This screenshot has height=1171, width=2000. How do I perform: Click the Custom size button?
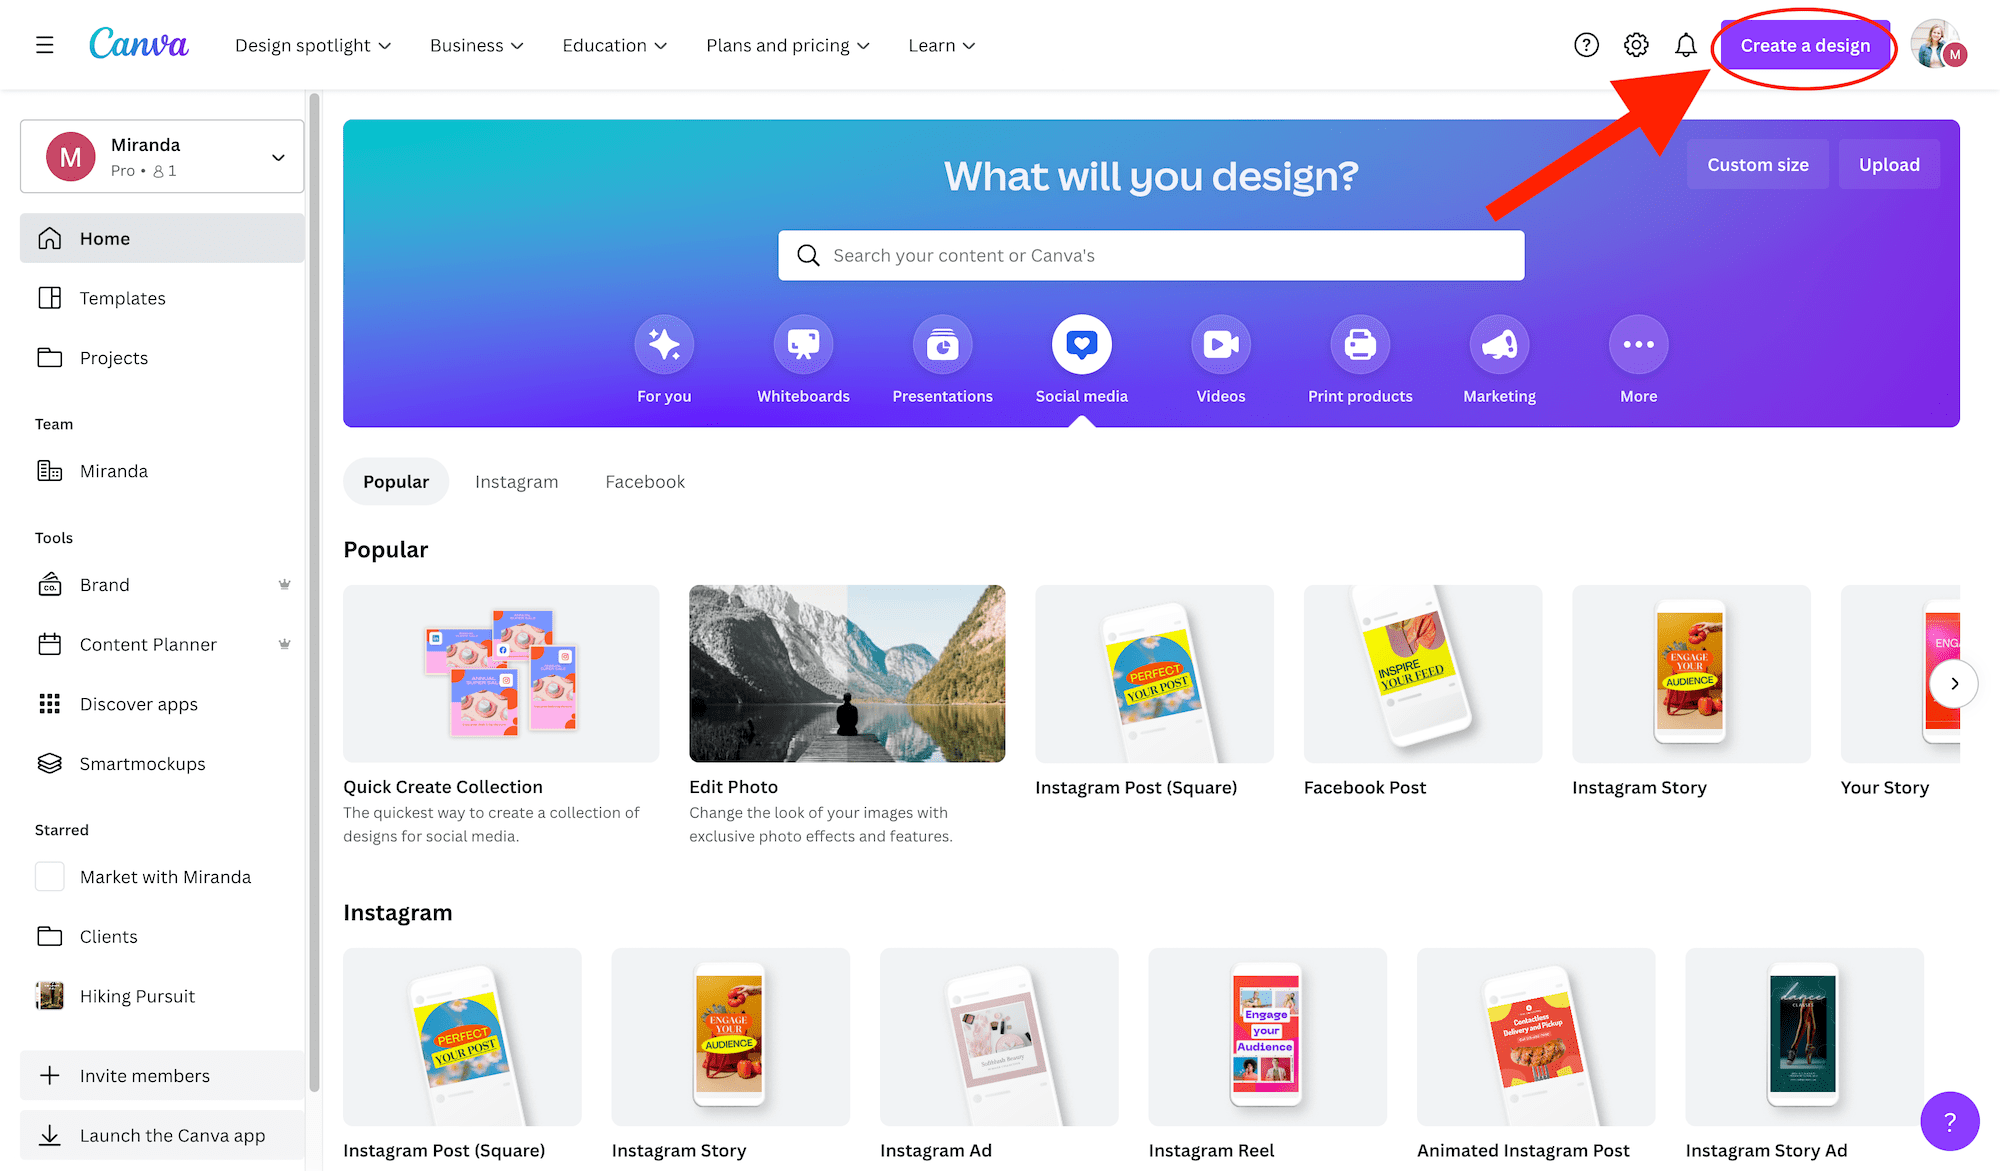click(1757, 163)
